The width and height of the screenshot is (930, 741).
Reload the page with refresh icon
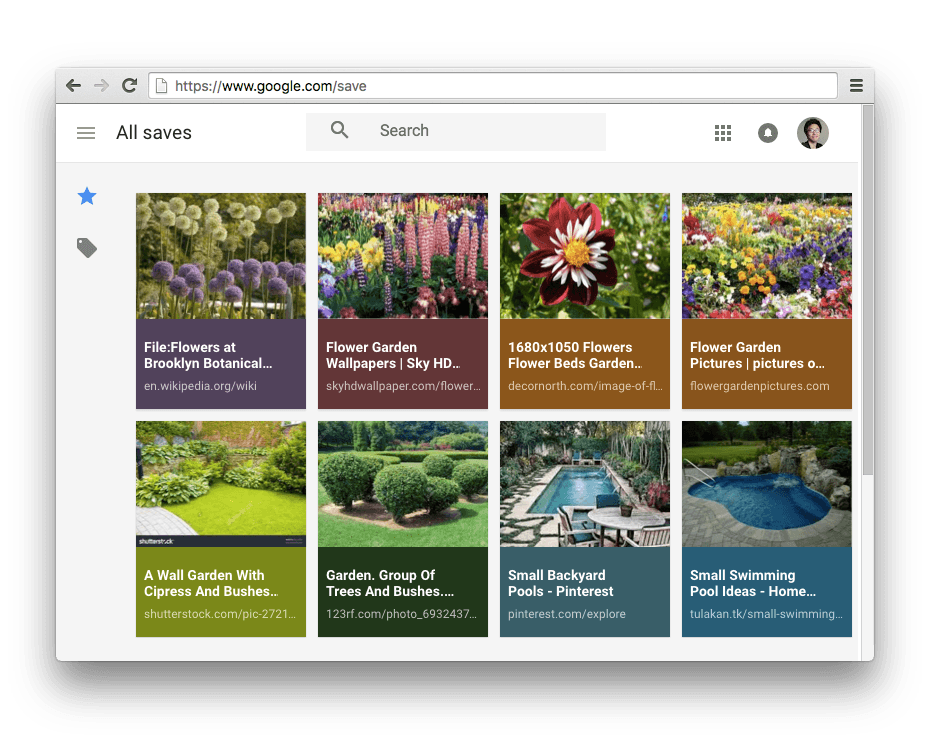tap(129, 86)
